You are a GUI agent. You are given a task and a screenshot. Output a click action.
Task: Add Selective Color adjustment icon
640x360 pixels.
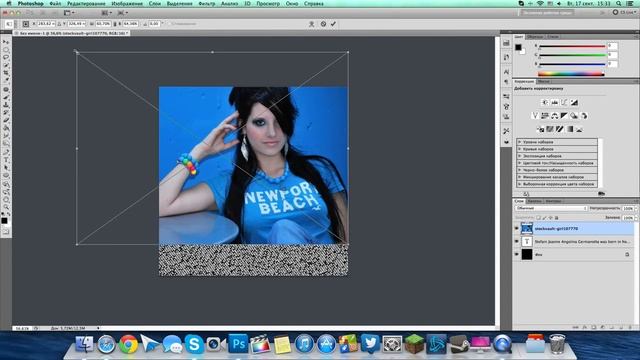(579, 129)
